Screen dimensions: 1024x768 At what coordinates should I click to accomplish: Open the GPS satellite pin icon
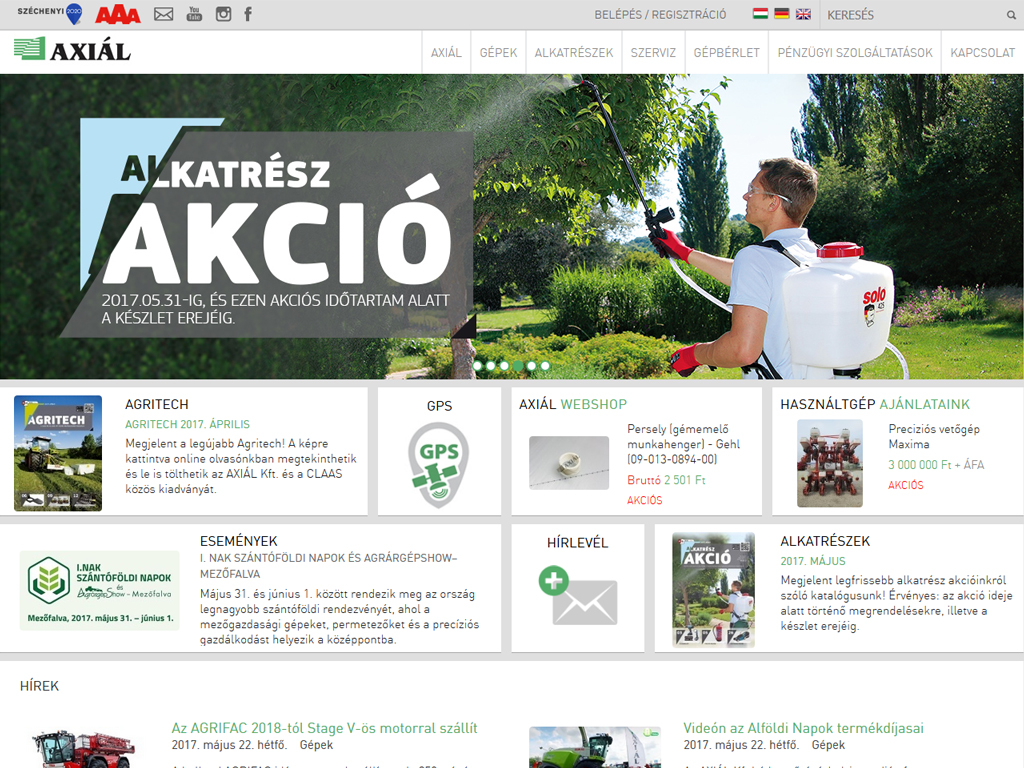coord(439,464)
